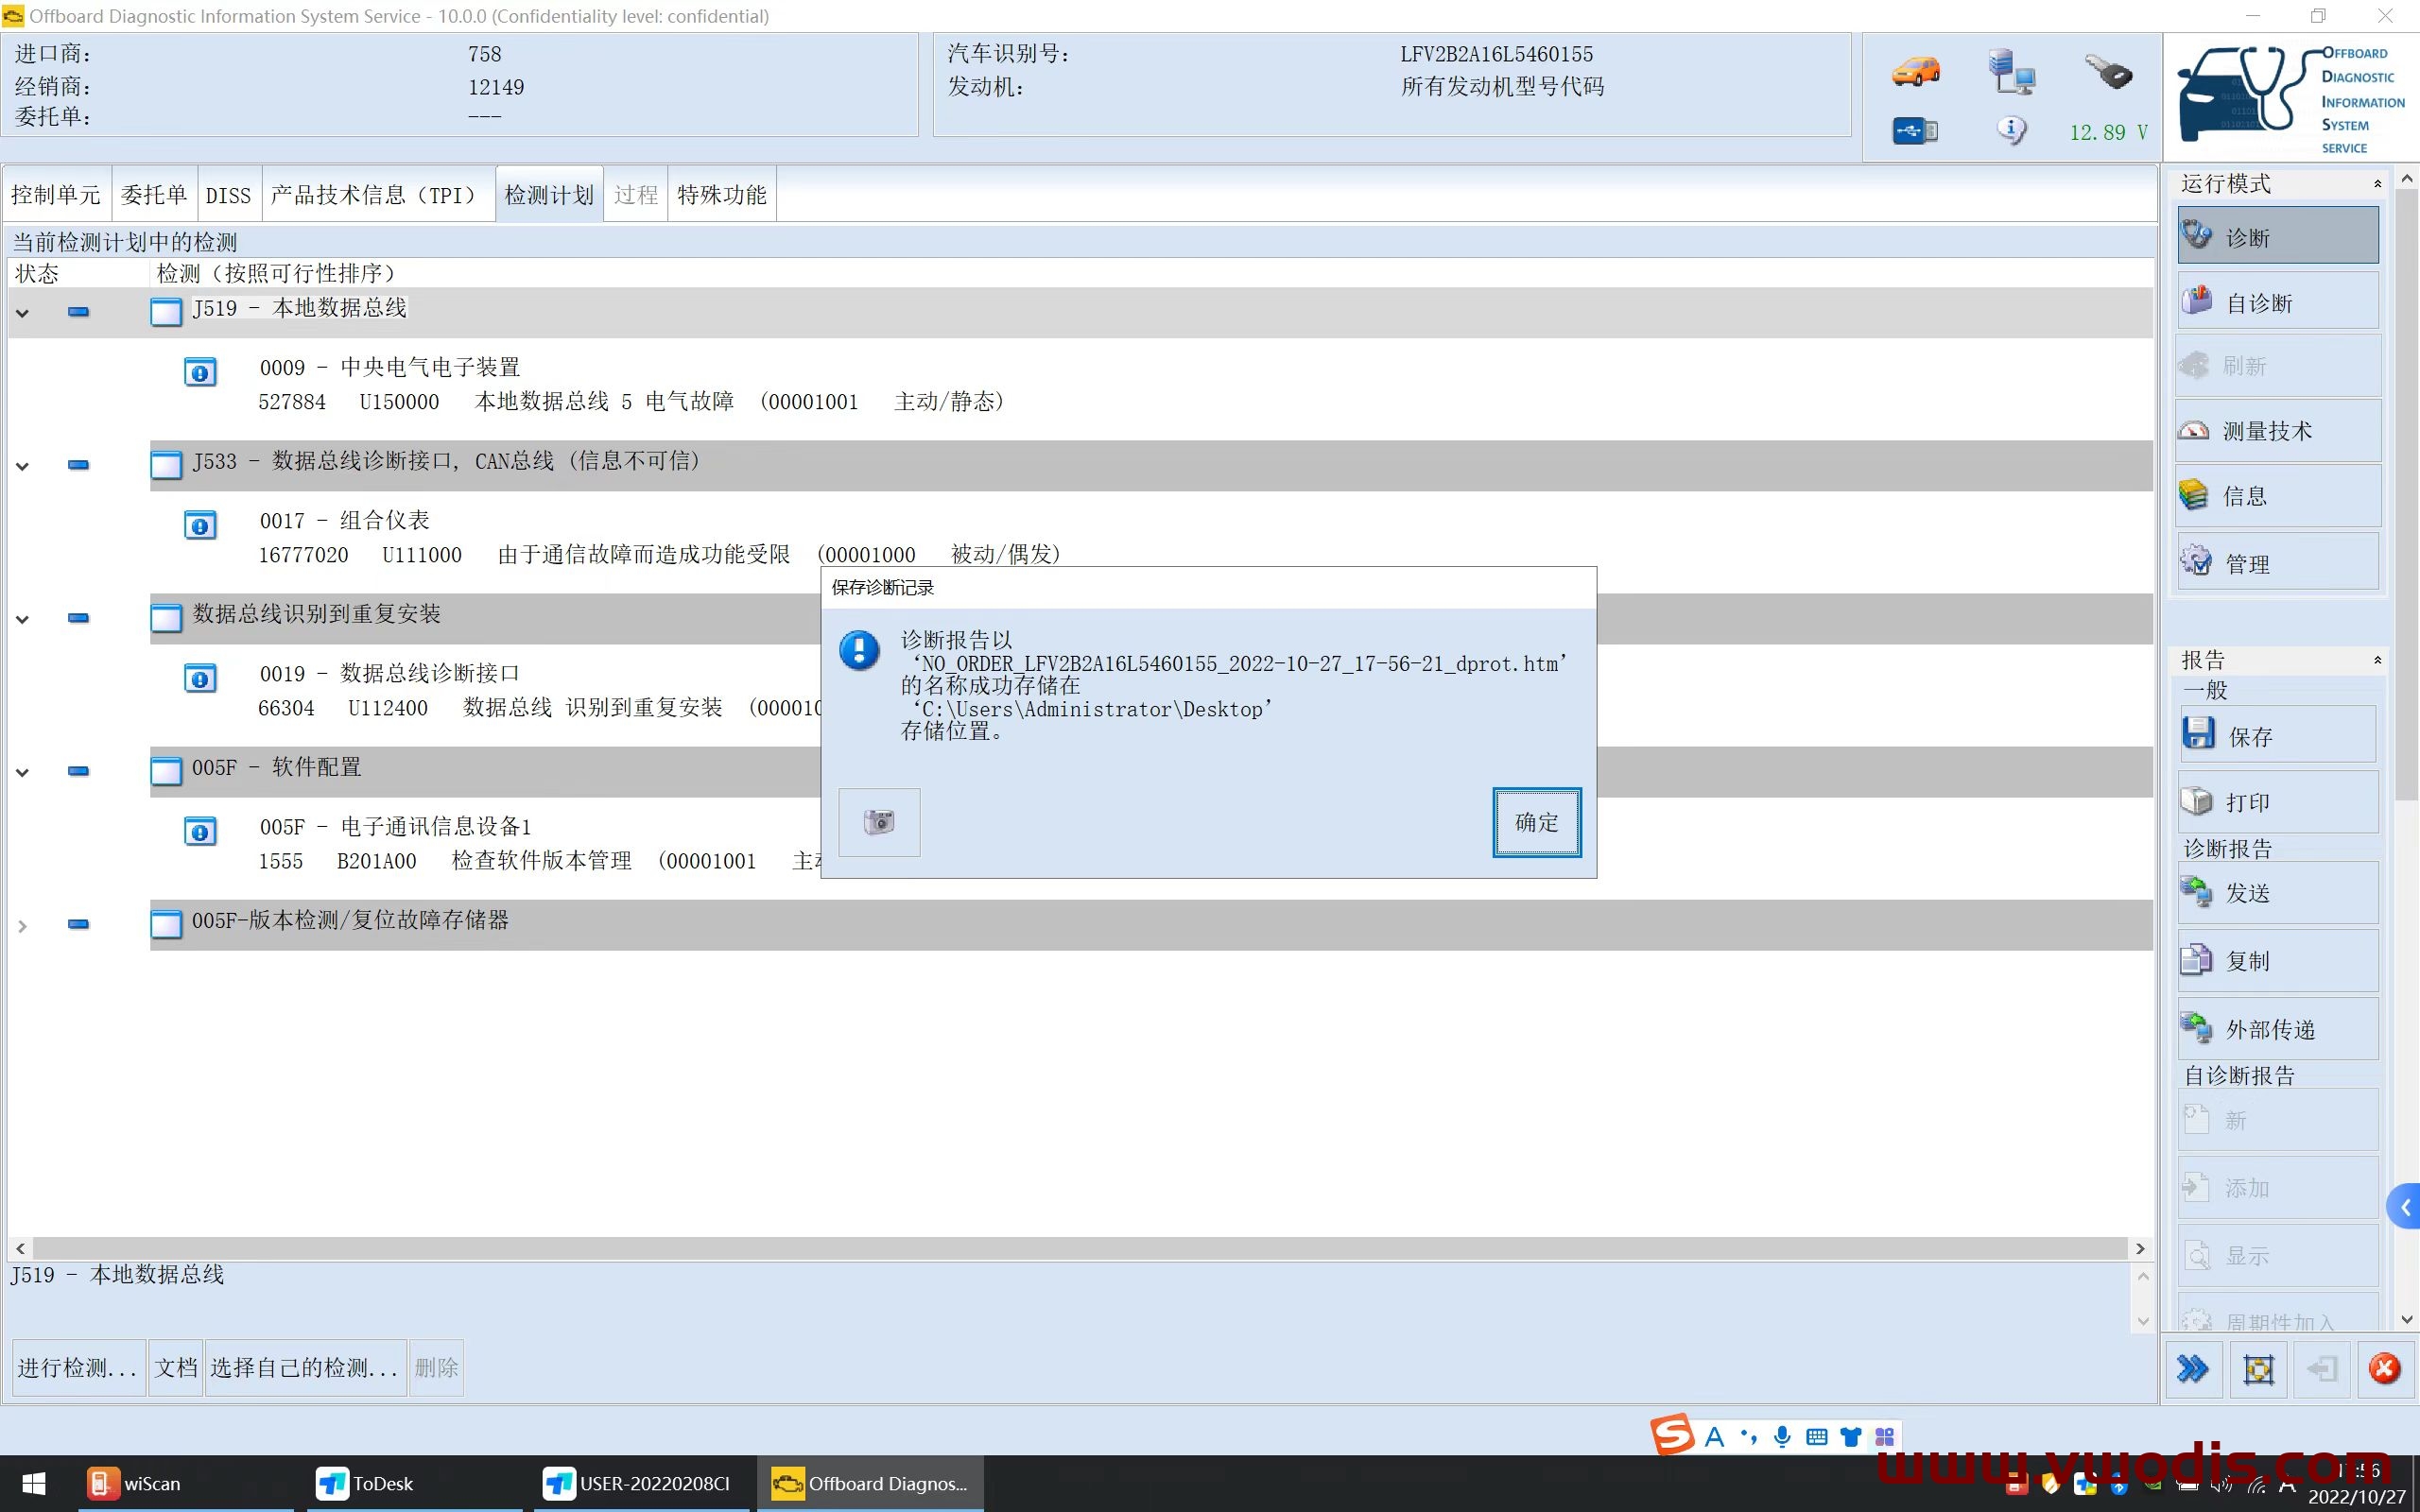Switch to the 控制单元 tab

tap(56, 194)
